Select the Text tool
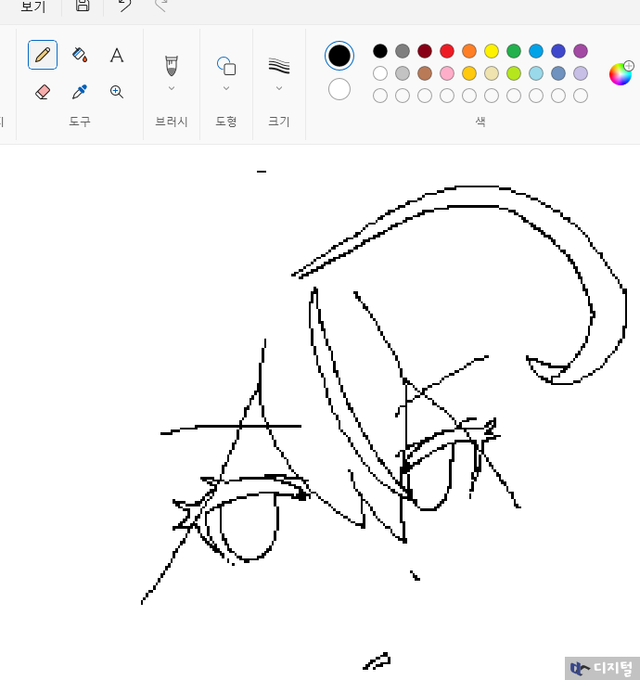The height and width of the screenshot is (680, 640). [117, 55]
